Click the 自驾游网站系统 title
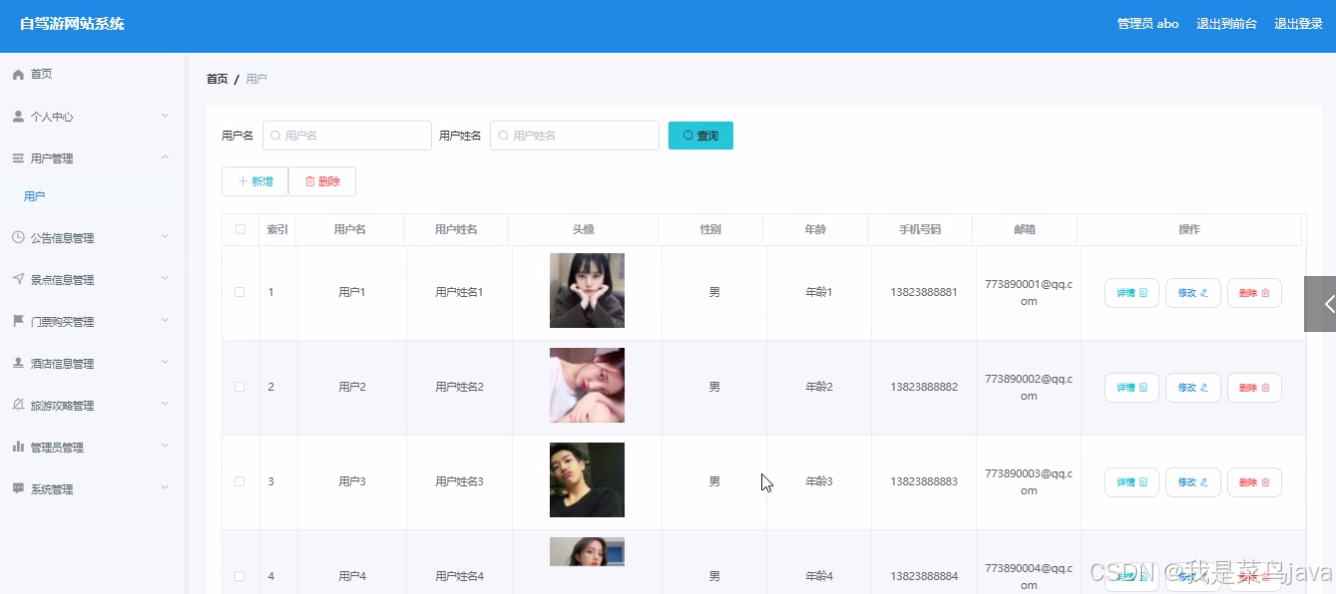Screen dimensions: 1336x594 72,24
